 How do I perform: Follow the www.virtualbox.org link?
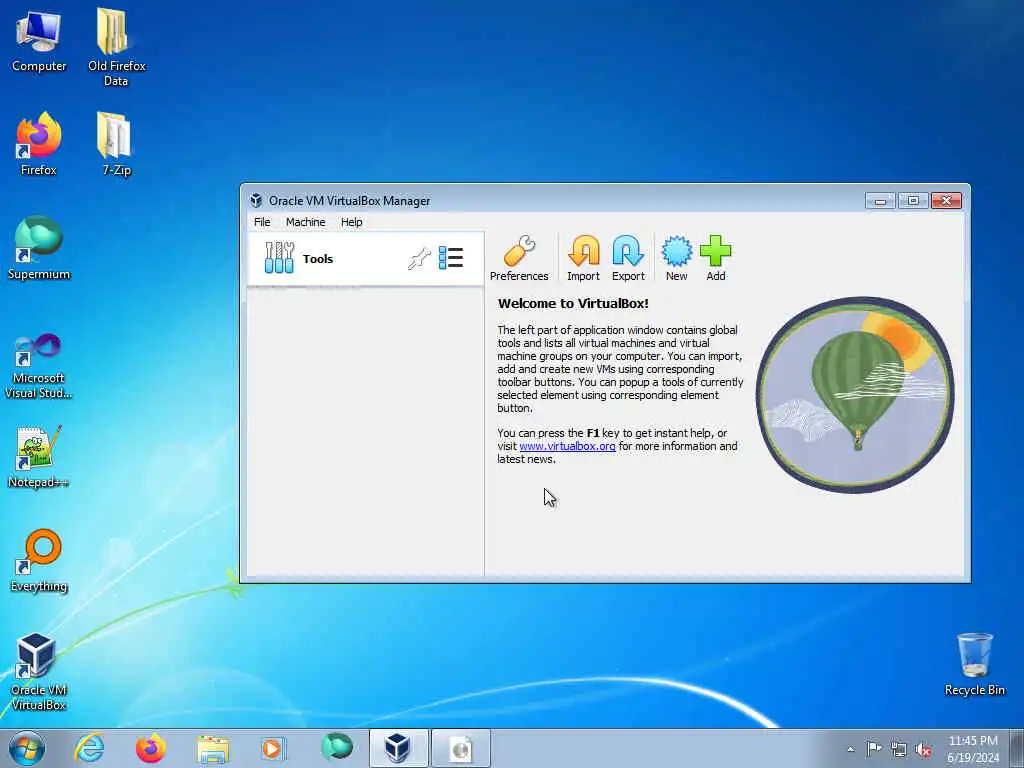click(x=568, y=446)
